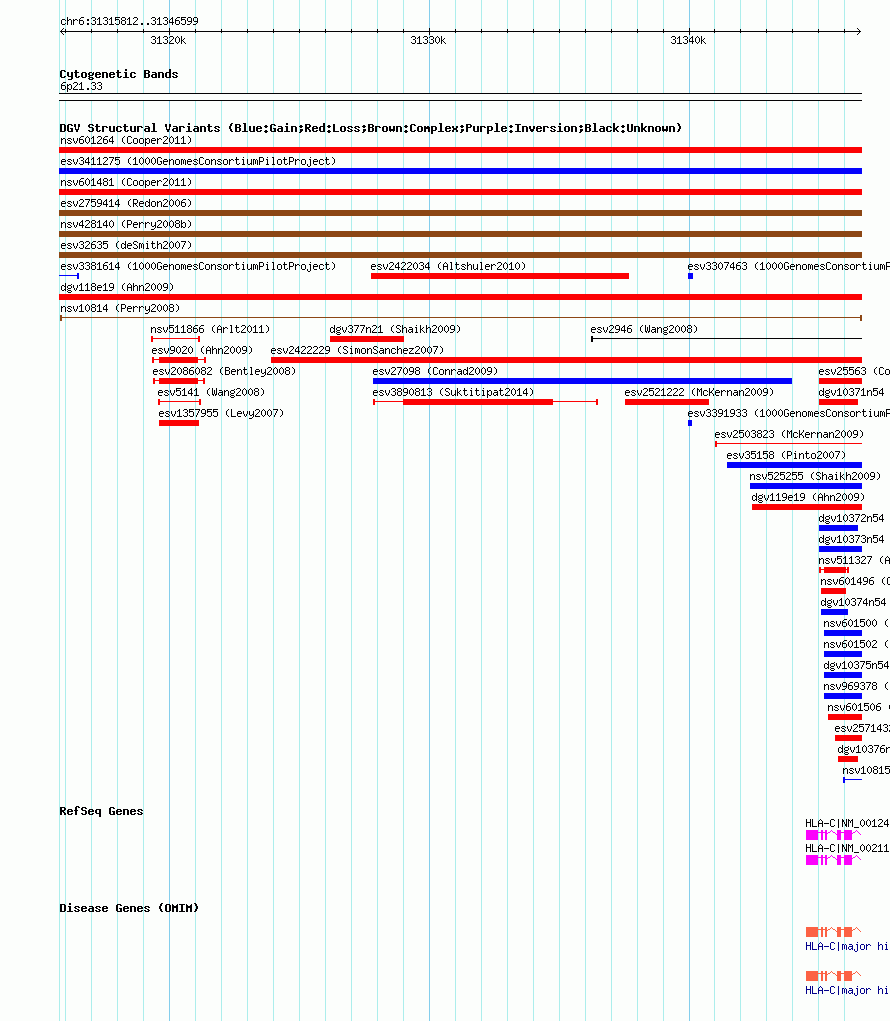The image size is (890, 1021).
Task: Select the red loss bar under esv2422034
Action: tap(500, 276)
